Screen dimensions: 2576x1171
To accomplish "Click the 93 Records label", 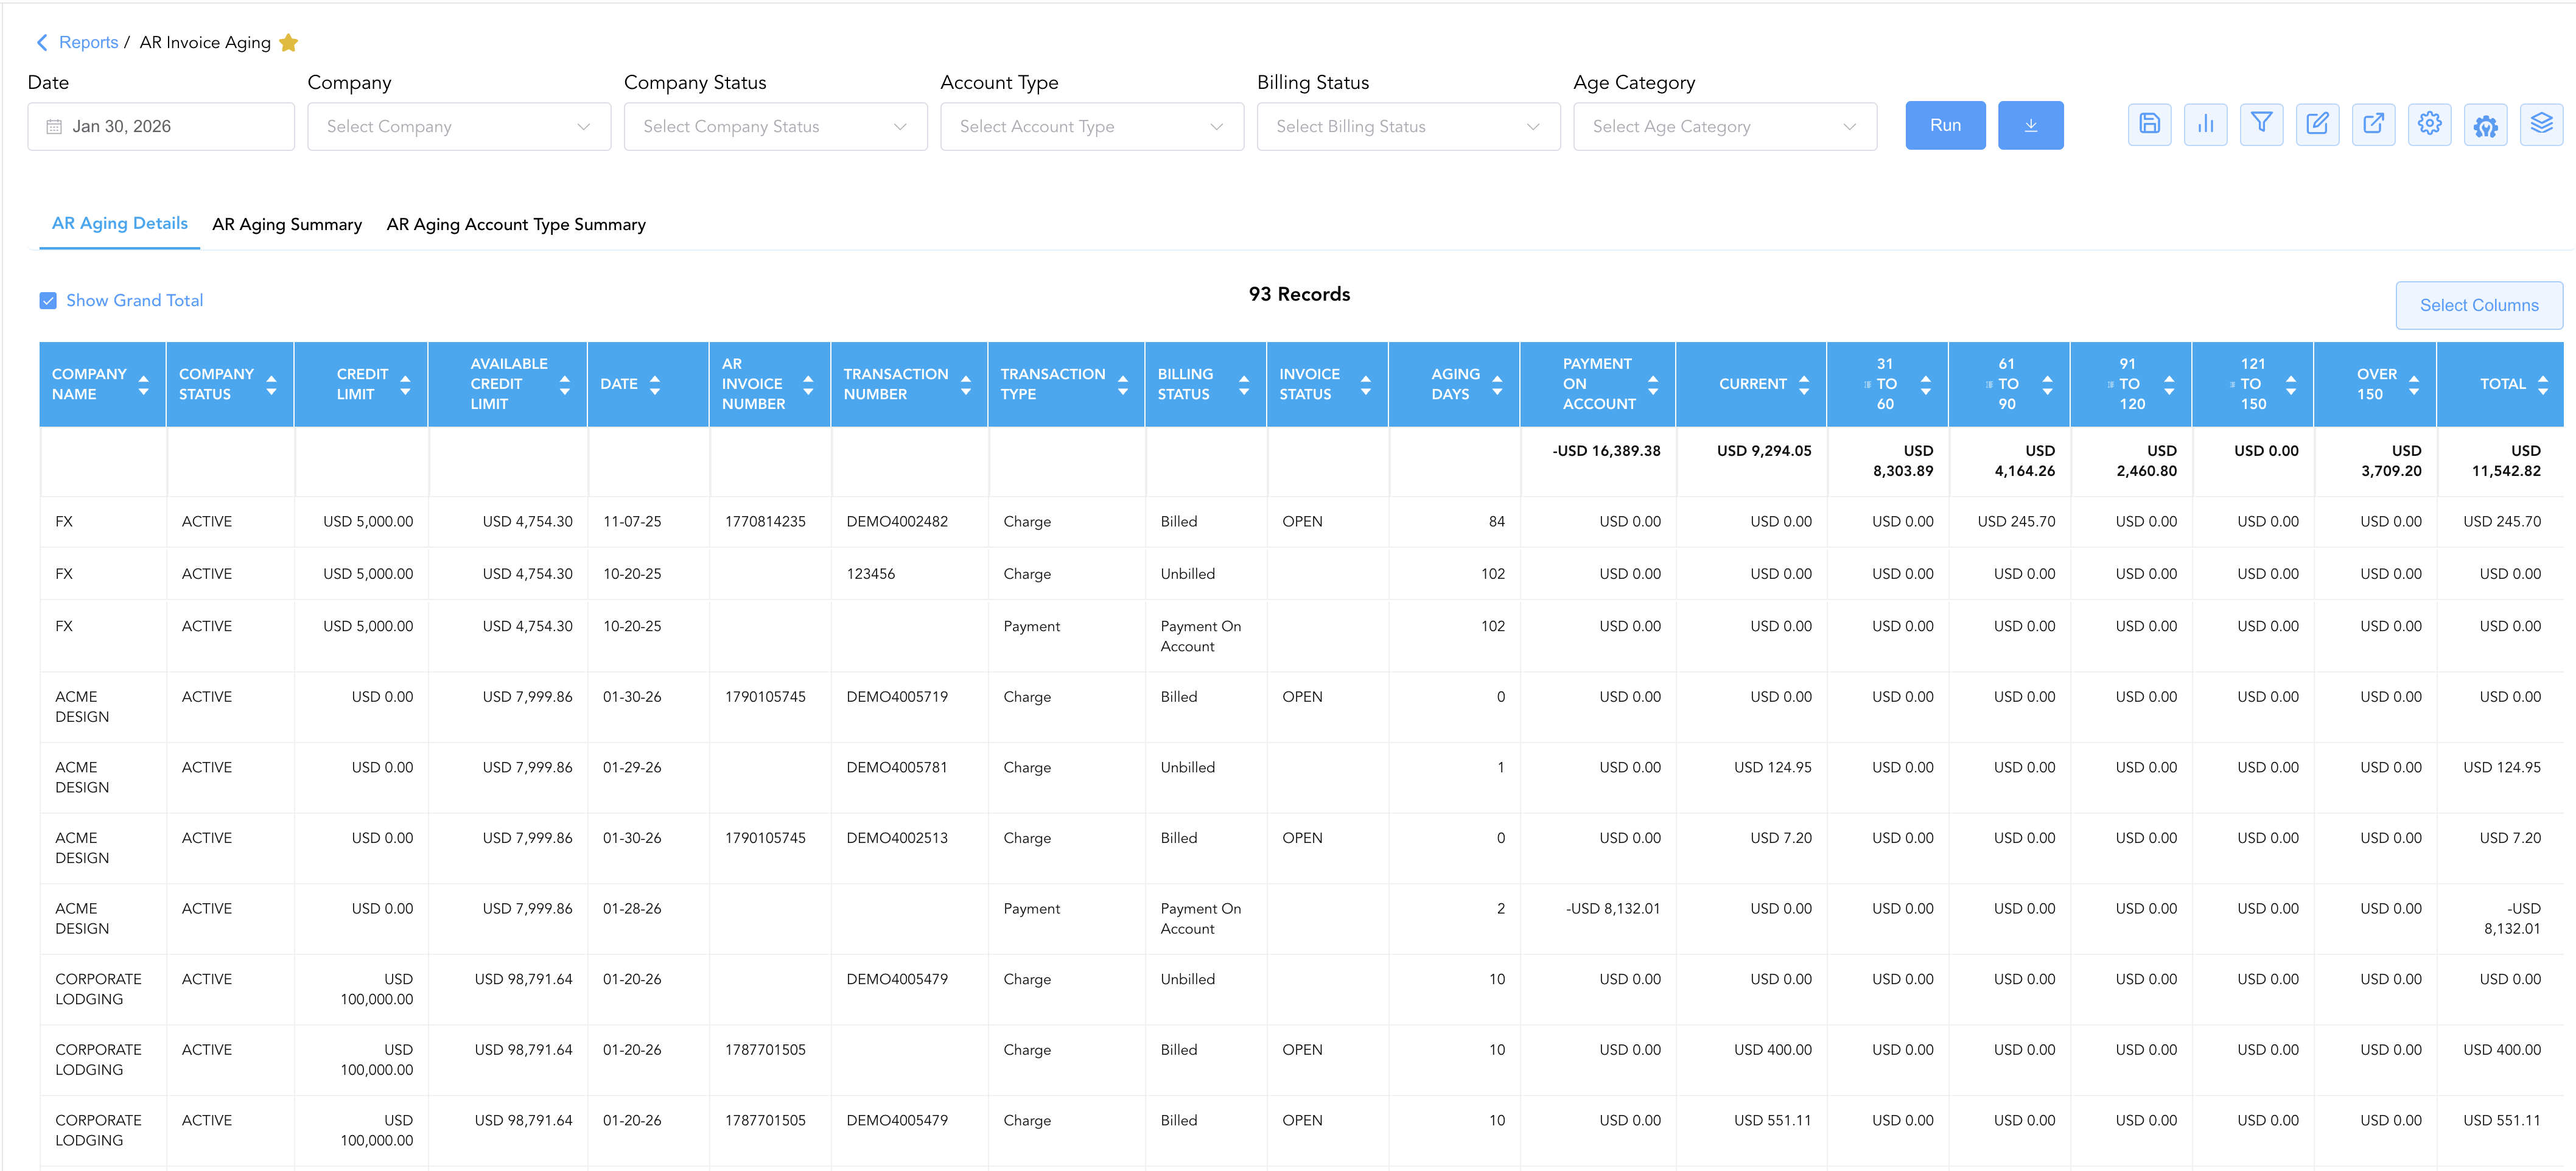I will (x=1299, y=294).
